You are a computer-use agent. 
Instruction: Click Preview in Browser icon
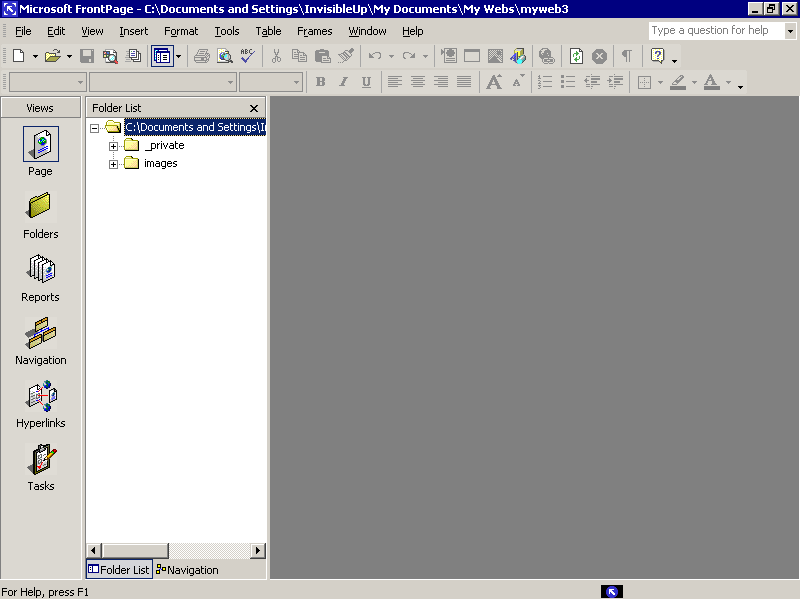[x=225, y=56]
